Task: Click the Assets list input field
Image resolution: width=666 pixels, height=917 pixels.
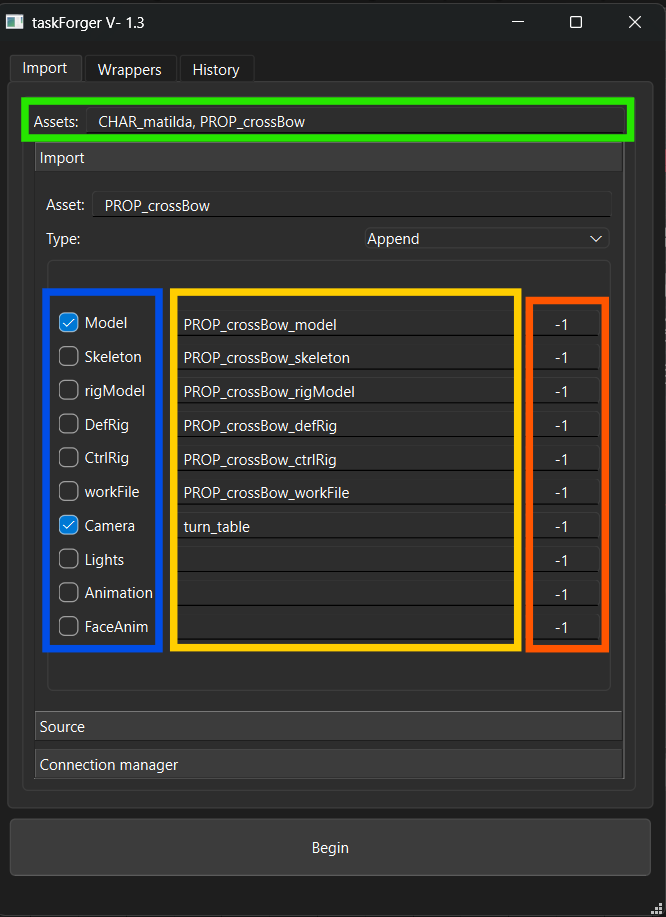Action: coord(355,121)
